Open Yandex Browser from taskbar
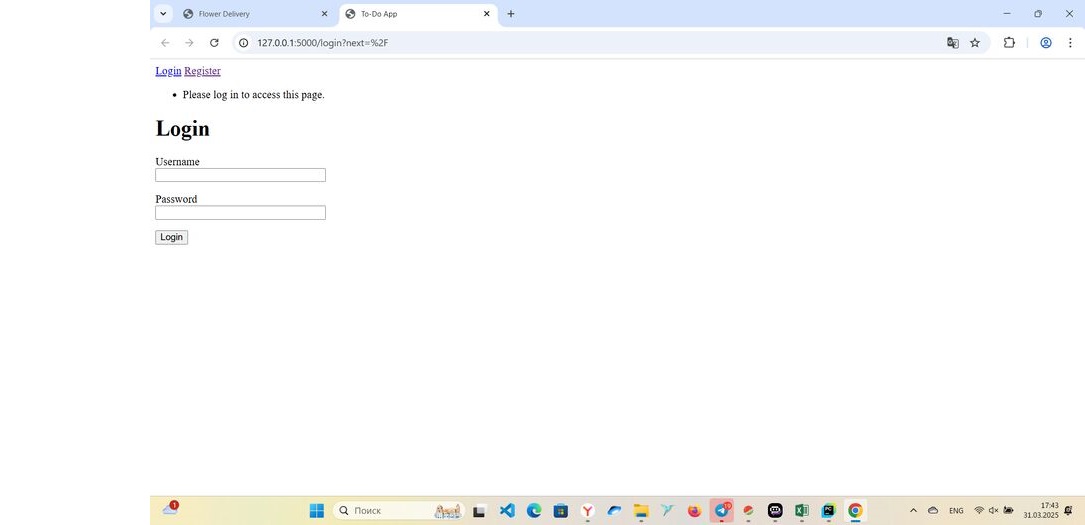This screenshot has width=1085, height=525. 587,511
